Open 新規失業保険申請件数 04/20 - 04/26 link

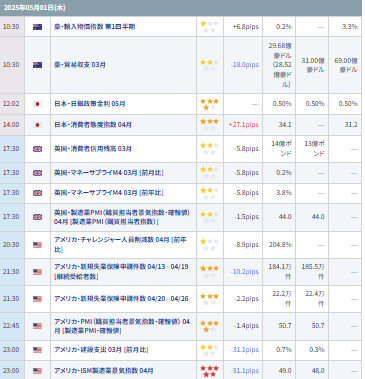(121, 299)
